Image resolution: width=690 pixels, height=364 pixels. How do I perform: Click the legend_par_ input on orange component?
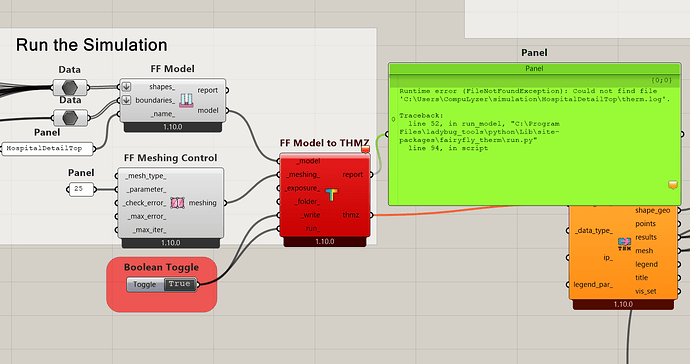[593, 285]
